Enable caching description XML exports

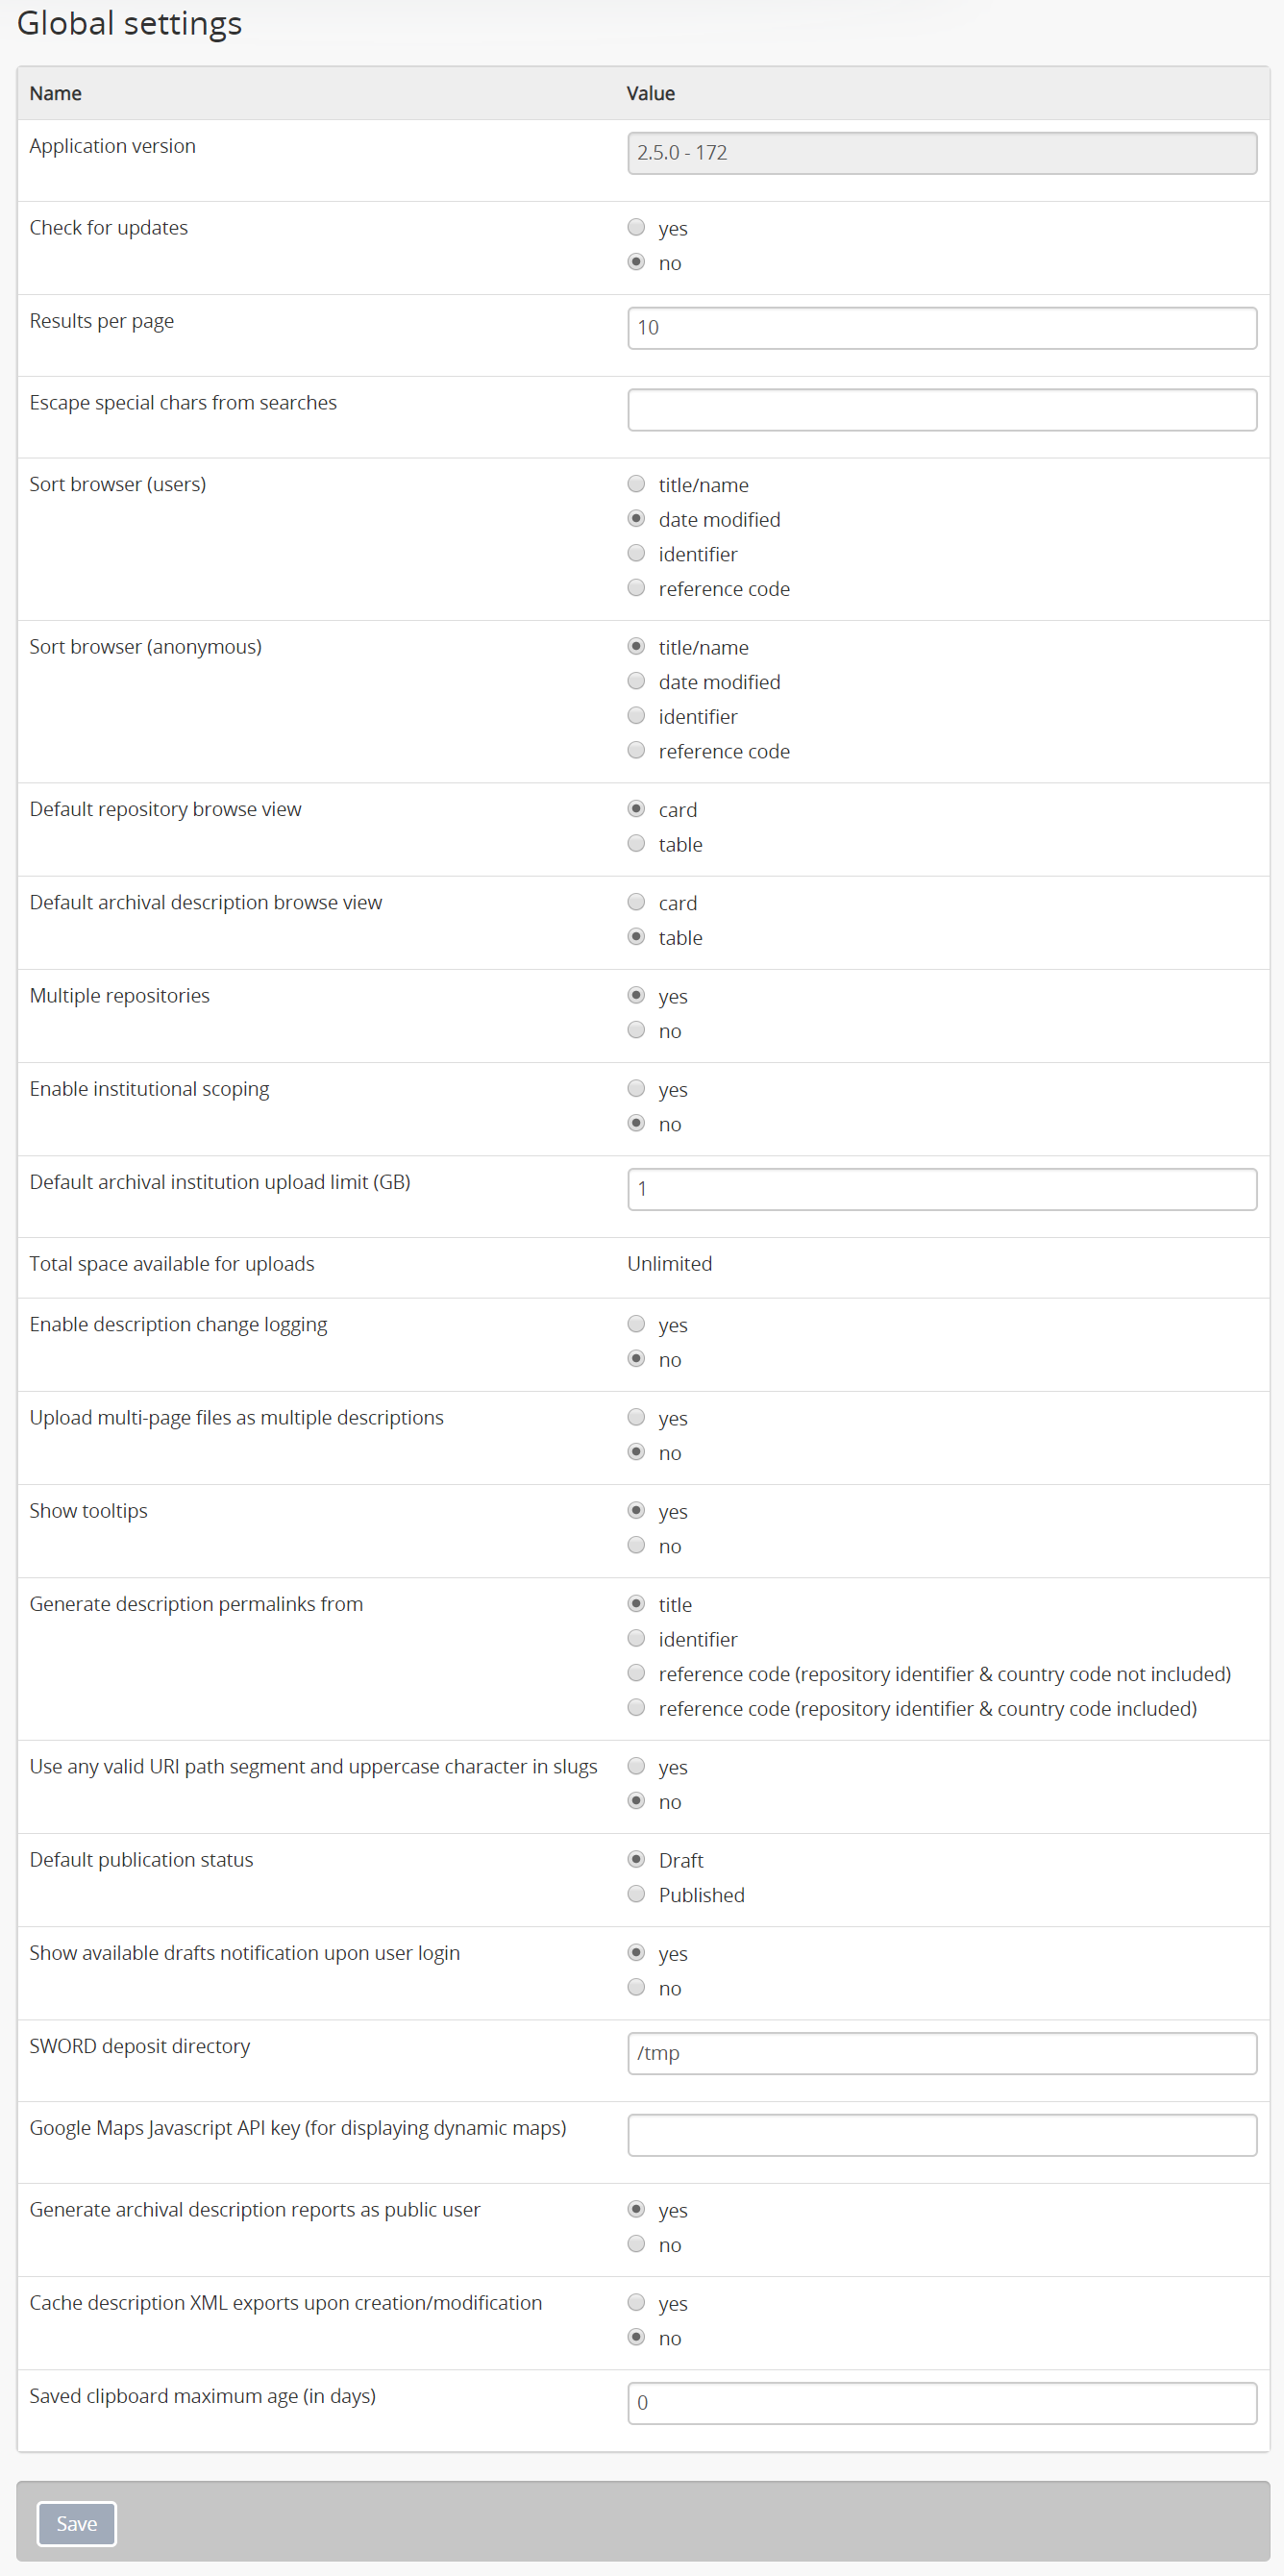[636, 2302]
